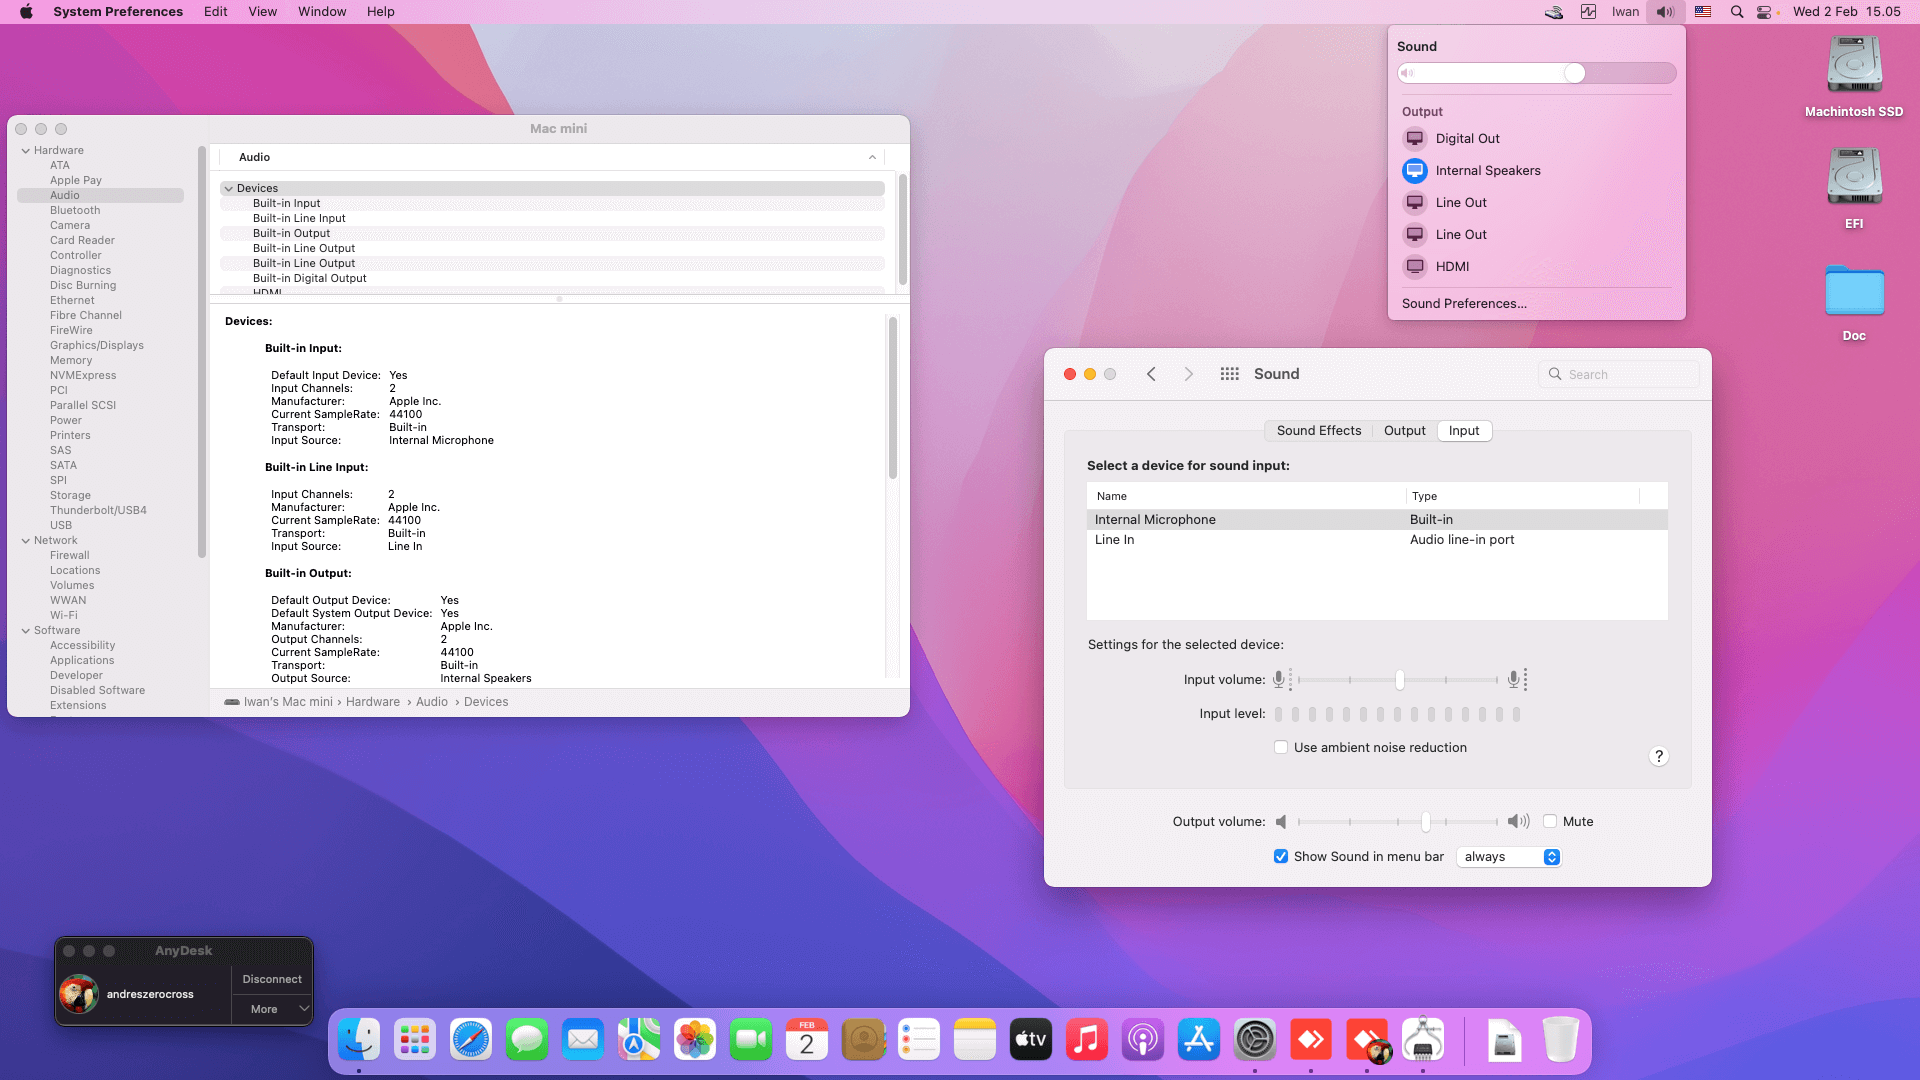Open the 'always' popup menu

coord(1509,857)
